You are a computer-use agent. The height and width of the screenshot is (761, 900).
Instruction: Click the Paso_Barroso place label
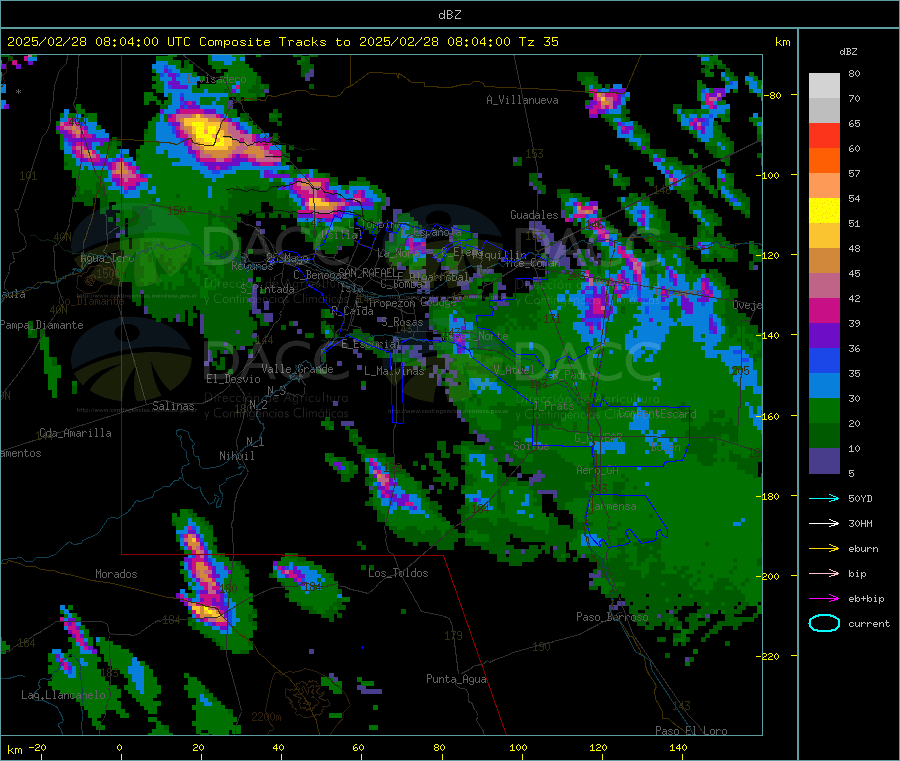pos(612,617)
